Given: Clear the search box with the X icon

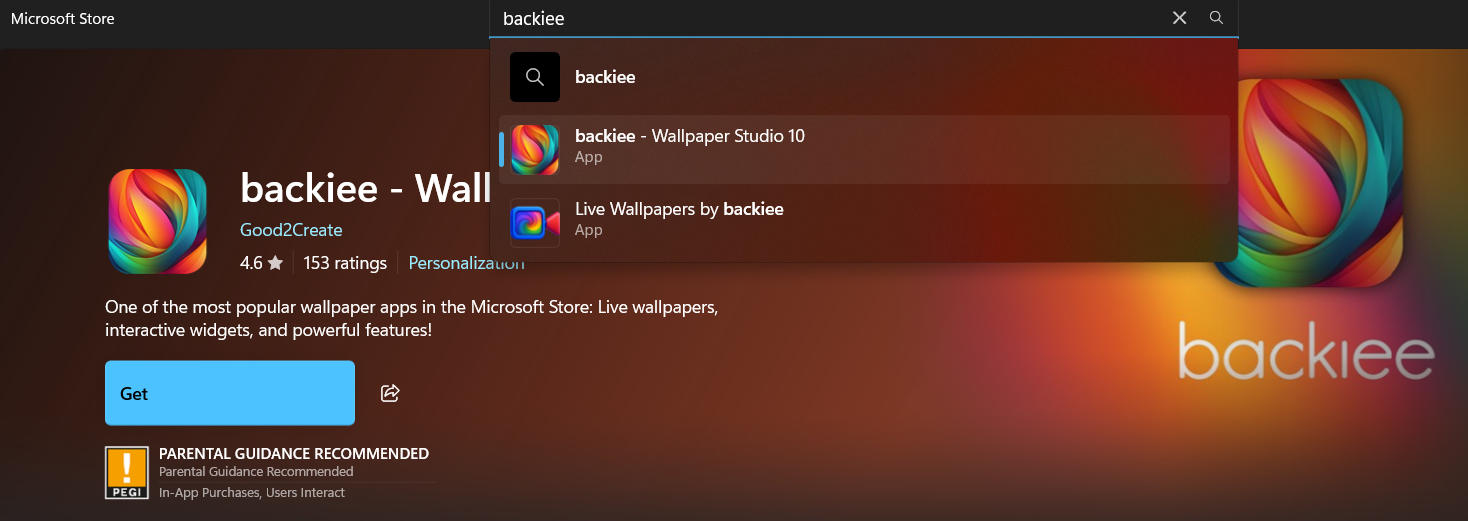Looking at the screenshot, I should (1179, 18).
